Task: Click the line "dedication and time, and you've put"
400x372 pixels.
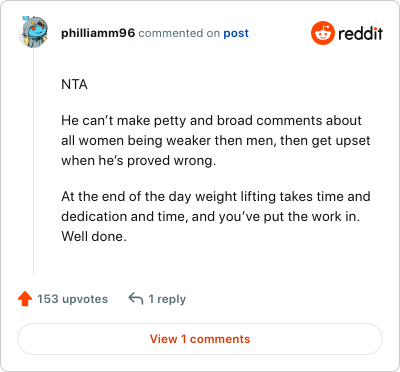Action: click(211, 217)
